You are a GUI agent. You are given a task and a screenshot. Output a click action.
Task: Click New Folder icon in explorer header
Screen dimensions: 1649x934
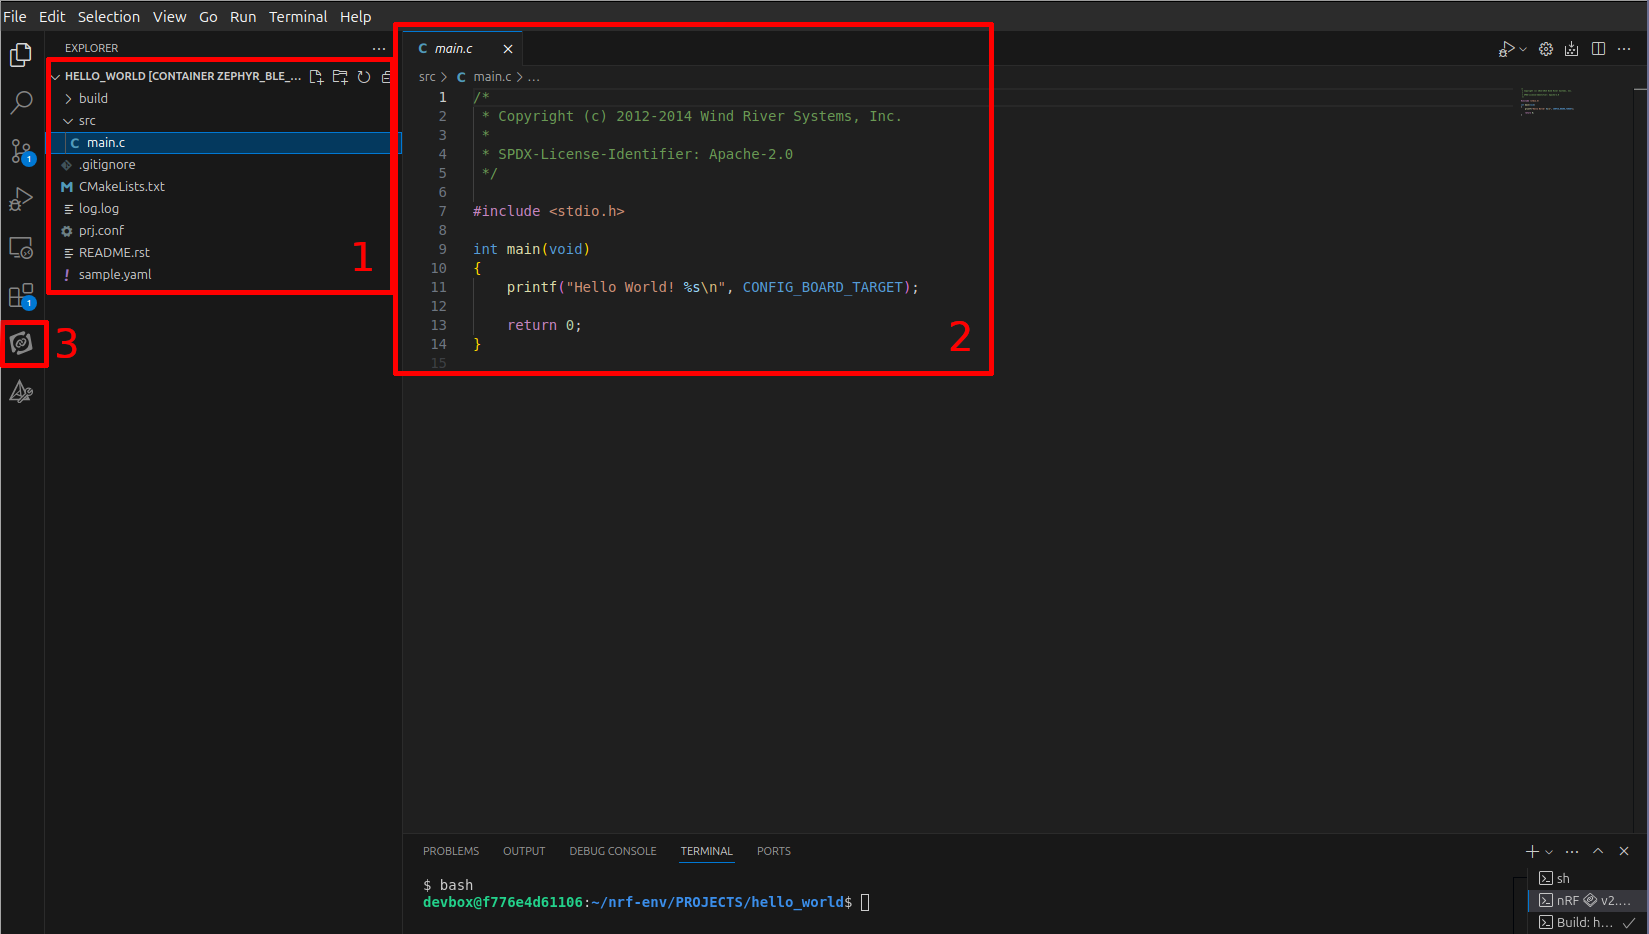click(340, 76)
